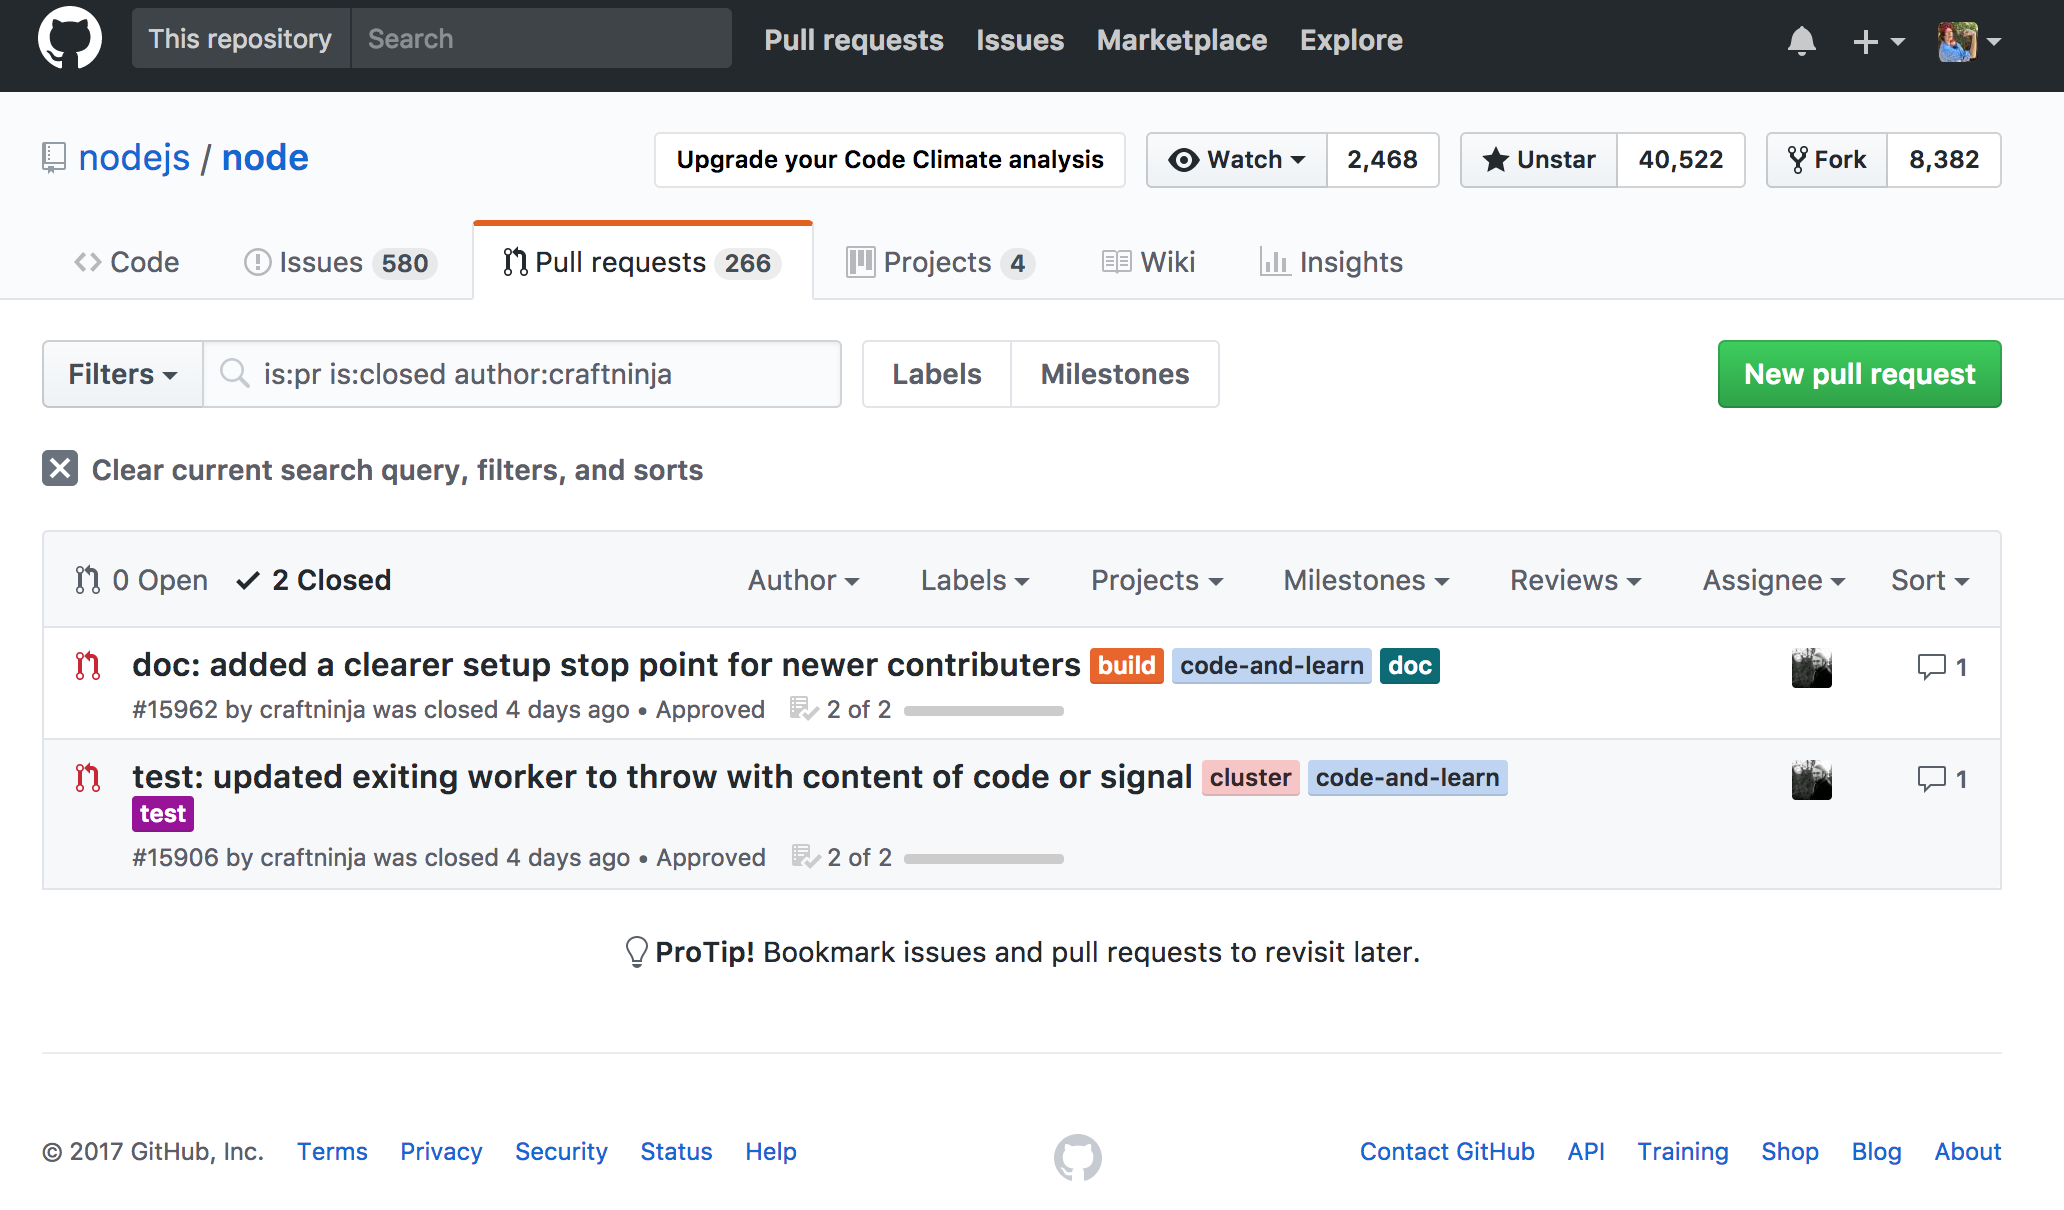Click the is:pr is:closed filter input
The image size is (2064, 1210).
(x=522, y=374)
